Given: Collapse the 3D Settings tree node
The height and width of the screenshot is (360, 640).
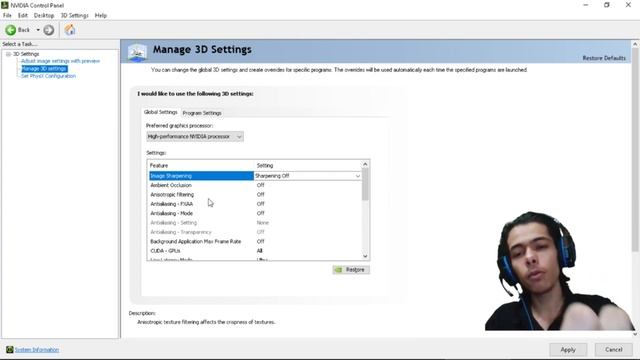Looking at the screenshot, I should point(8,54).
